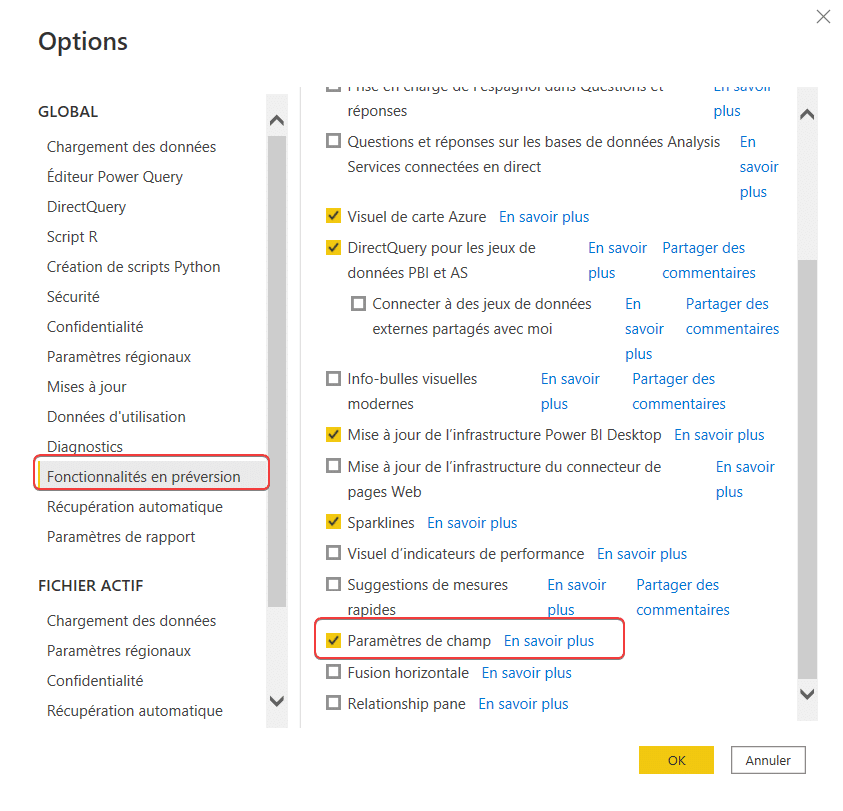Check the Relationship pane option
843x811 pixels.
pyautogui.click(x=333, y=703)
